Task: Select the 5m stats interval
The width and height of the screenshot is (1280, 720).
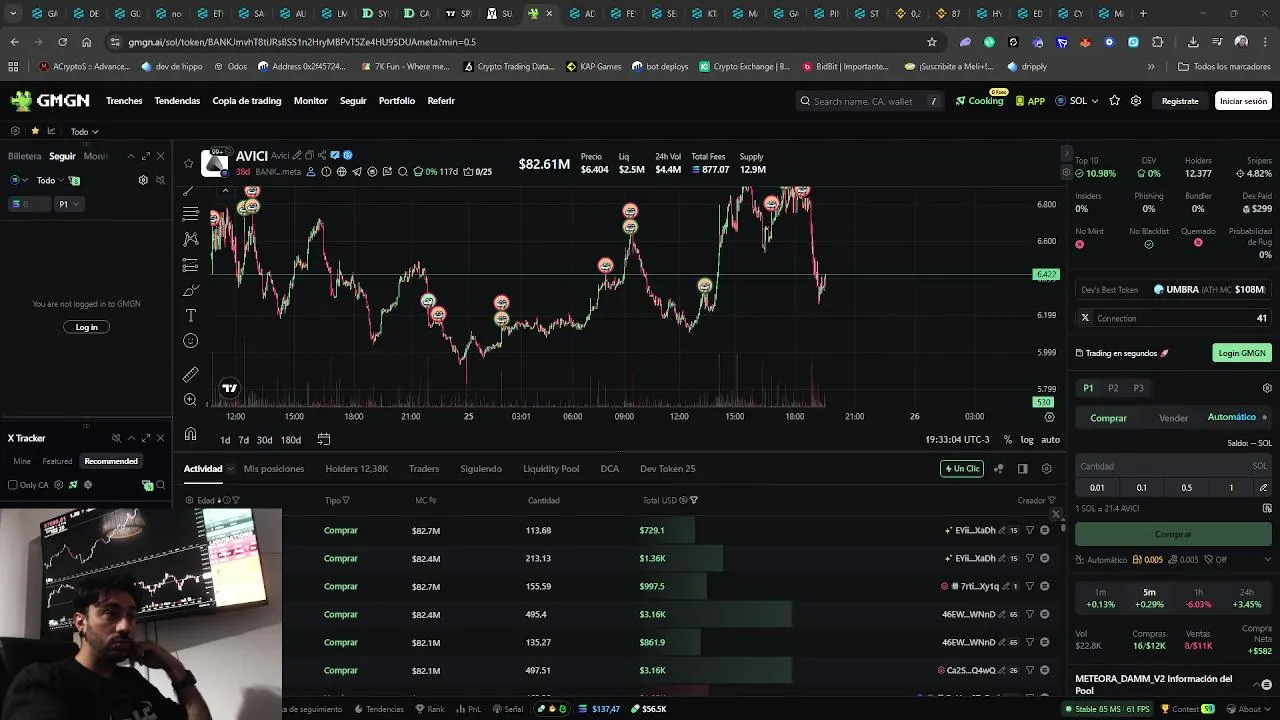Action: 1149,598
